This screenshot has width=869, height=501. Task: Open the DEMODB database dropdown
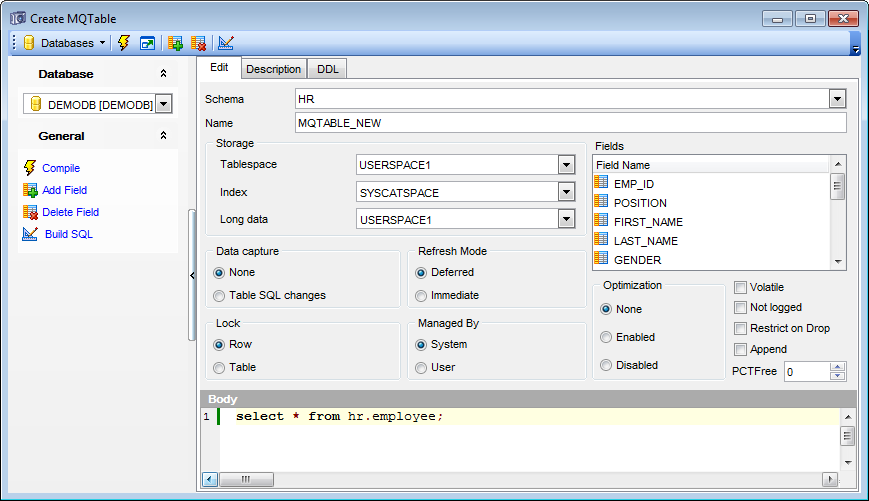pos(163,104)
